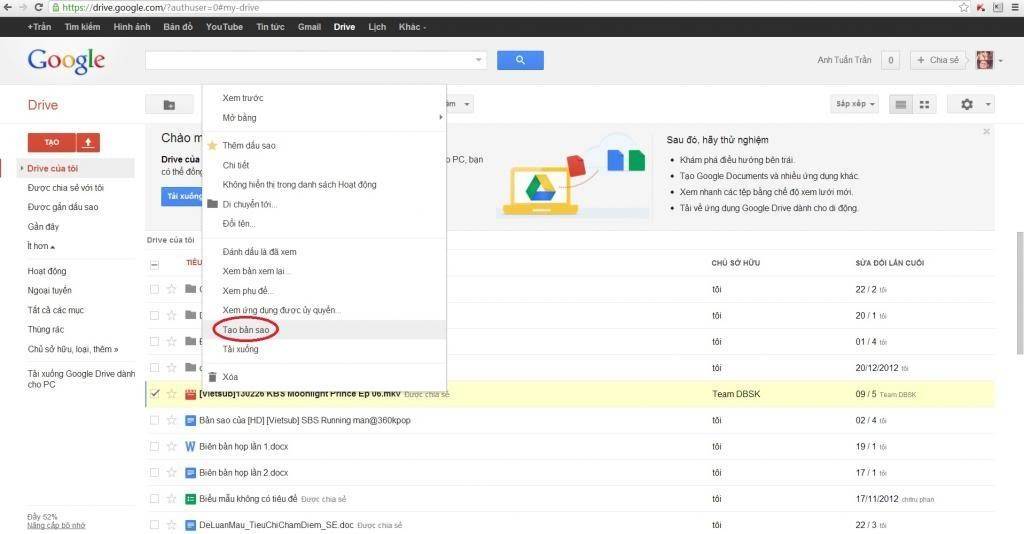Image resolution: width=1024 pixels, height=534 pixels.
Task: Check Biên bản họp lần 2.docx checkbox
Action: point(154,473)
